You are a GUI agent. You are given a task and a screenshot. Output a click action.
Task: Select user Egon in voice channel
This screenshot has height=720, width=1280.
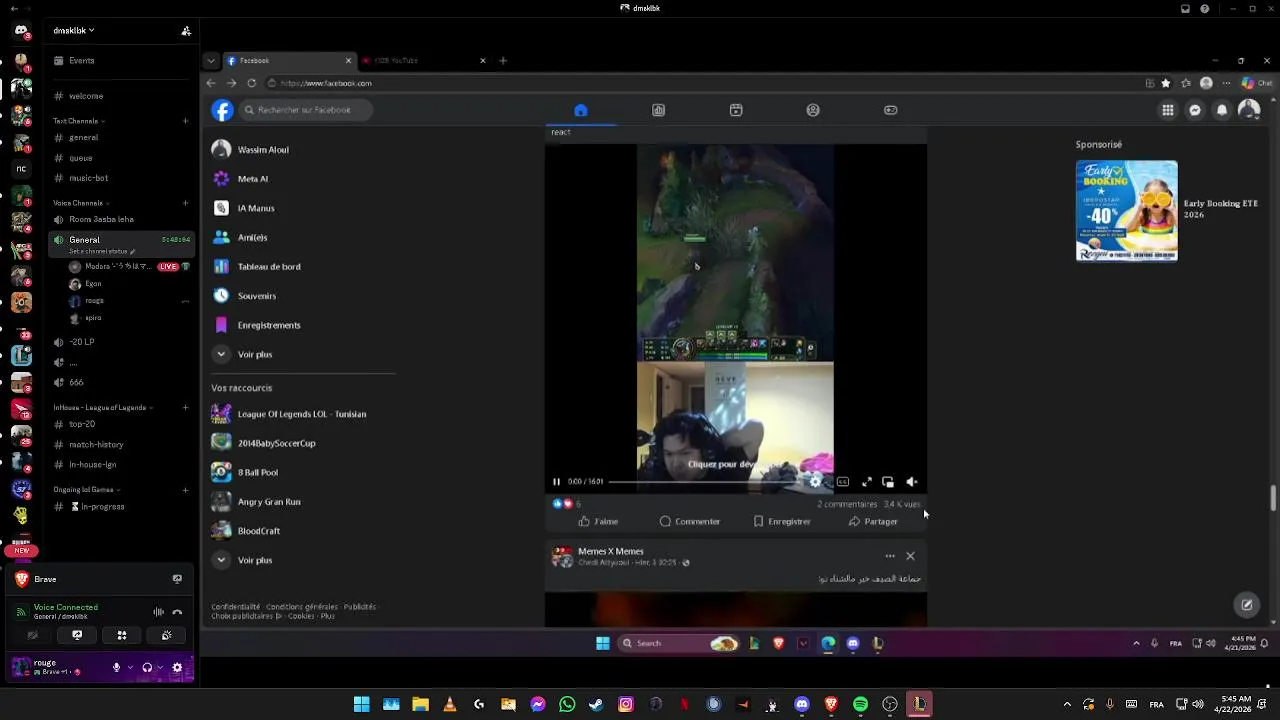pyautogui.click(x=93, y=283)
